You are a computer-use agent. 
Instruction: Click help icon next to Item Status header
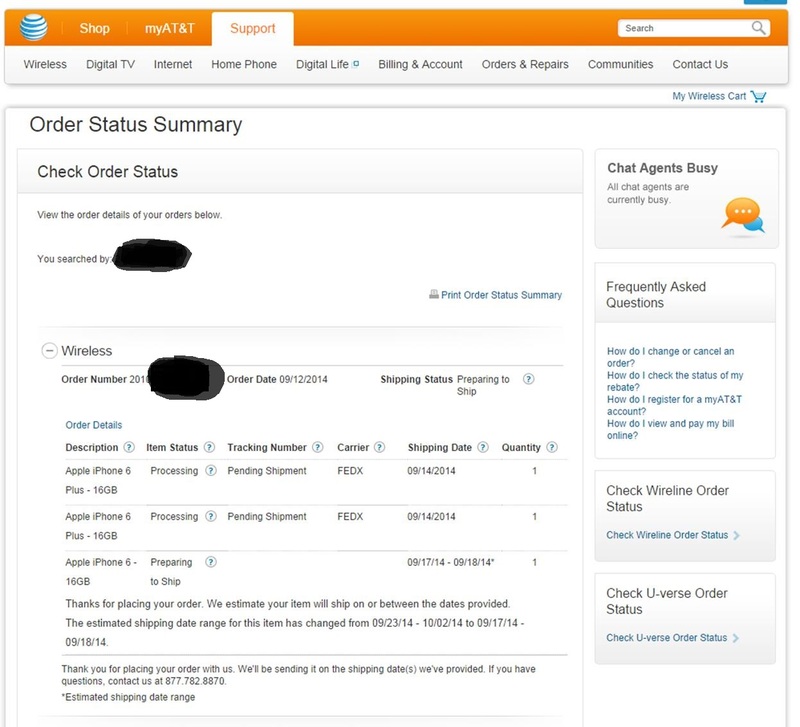pos(209,447)
